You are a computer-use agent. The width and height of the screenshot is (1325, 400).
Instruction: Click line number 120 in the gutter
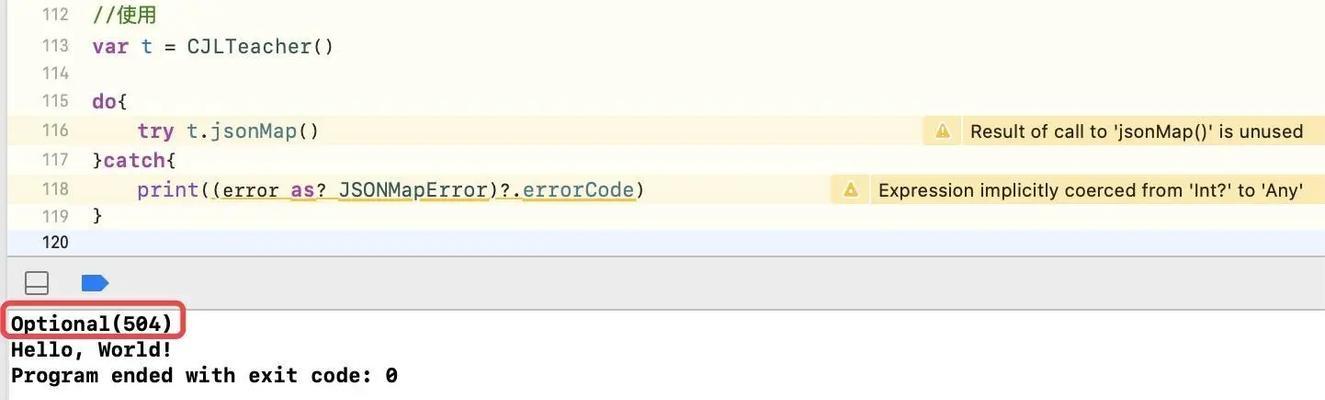[x=55, y=242]
